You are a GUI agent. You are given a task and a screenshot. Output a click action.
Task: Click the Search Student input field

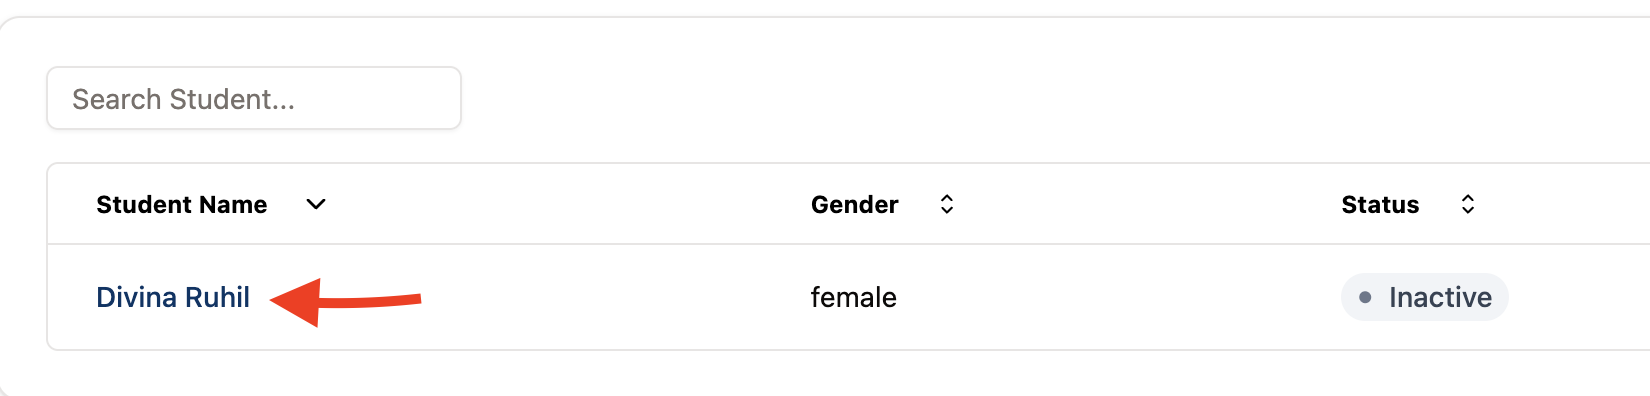pyautogui.click(x=254, y=98)
